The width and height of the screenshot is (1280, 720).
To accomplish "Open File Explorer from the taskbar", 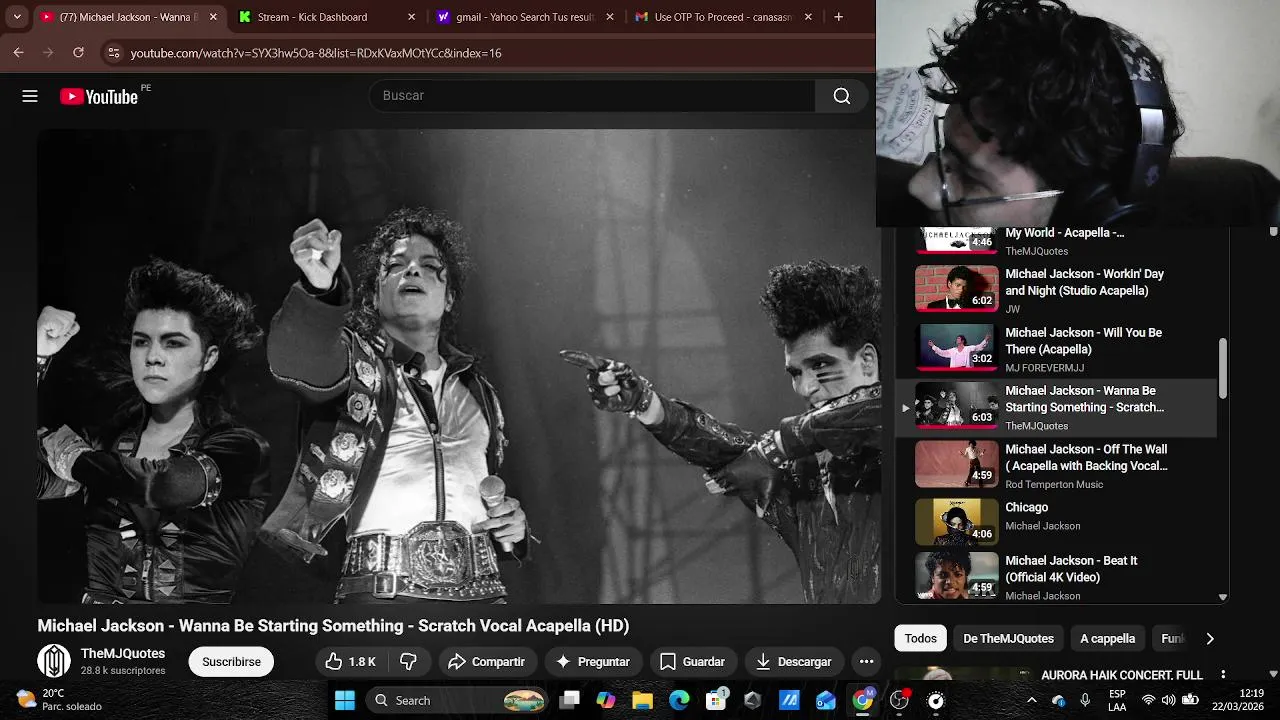I will (642, 700).
